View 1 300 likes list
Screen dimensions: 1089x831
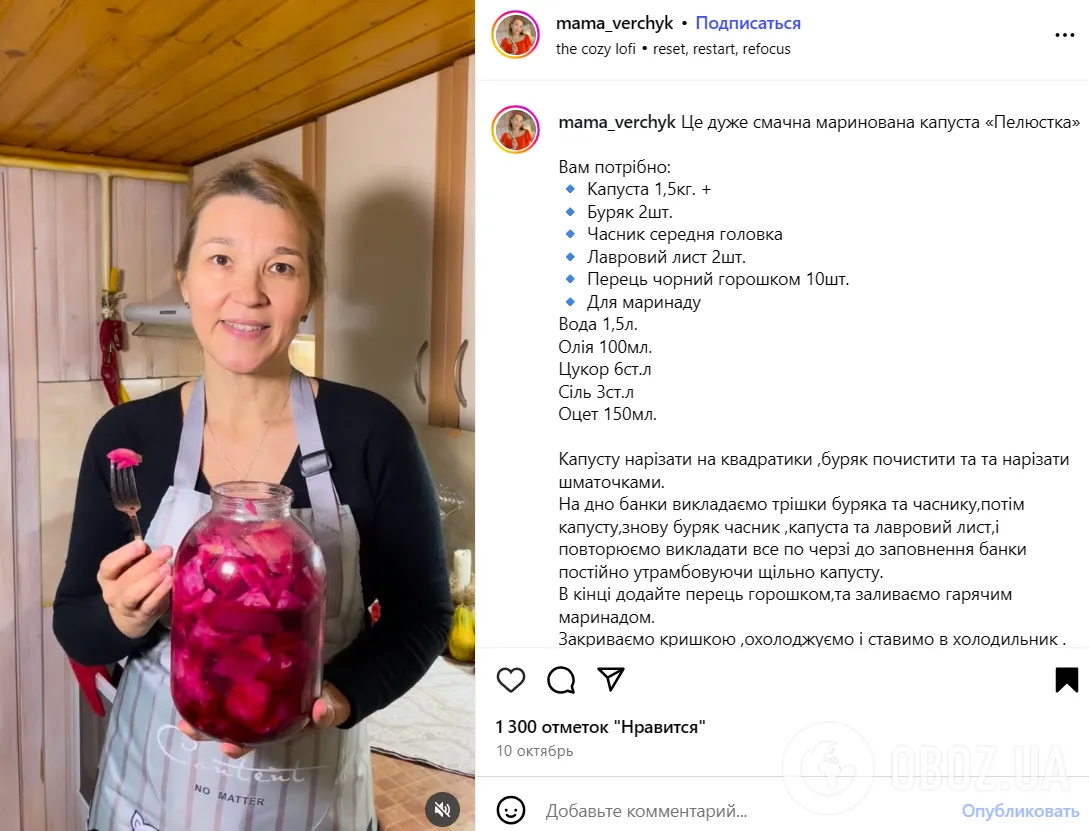(600, 727)
